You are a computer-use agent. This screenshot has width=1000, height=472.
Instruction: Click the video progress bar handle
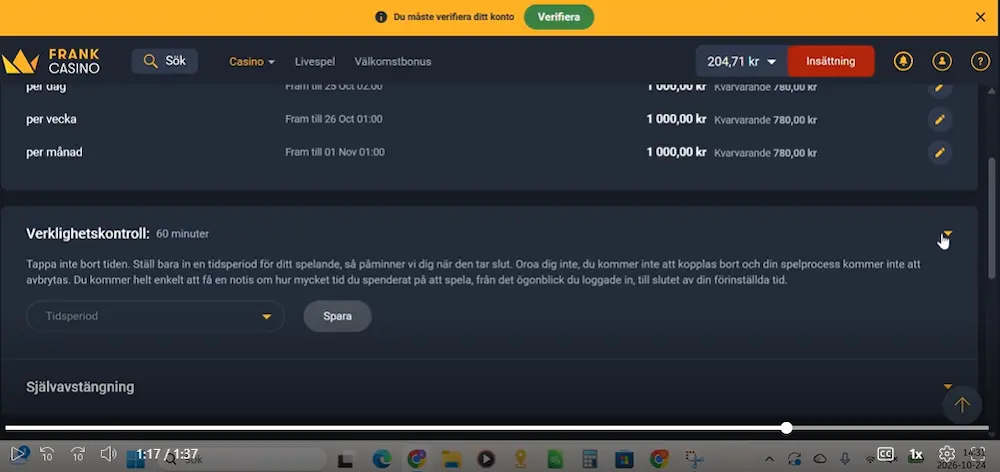click(787, 428)
